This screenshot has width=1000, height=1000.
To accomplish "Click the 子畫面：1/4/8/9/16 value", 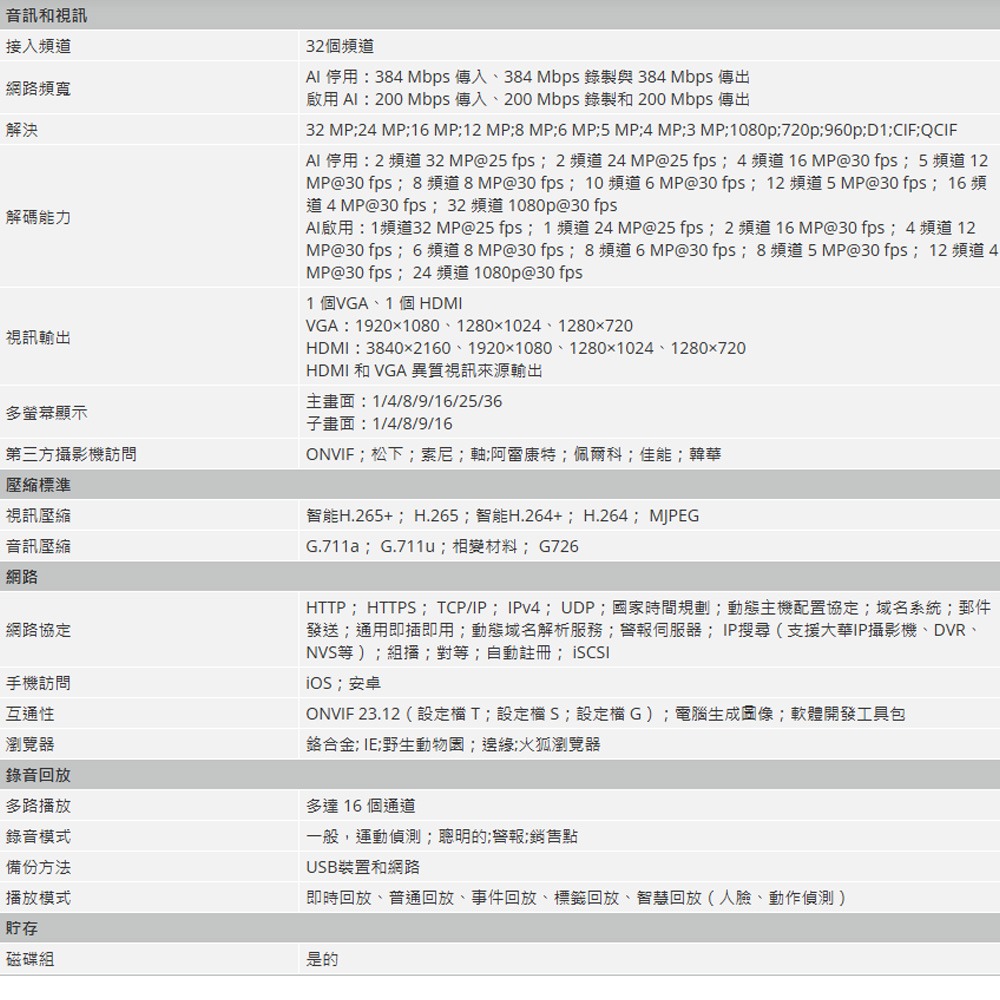I will pos(379,423).
